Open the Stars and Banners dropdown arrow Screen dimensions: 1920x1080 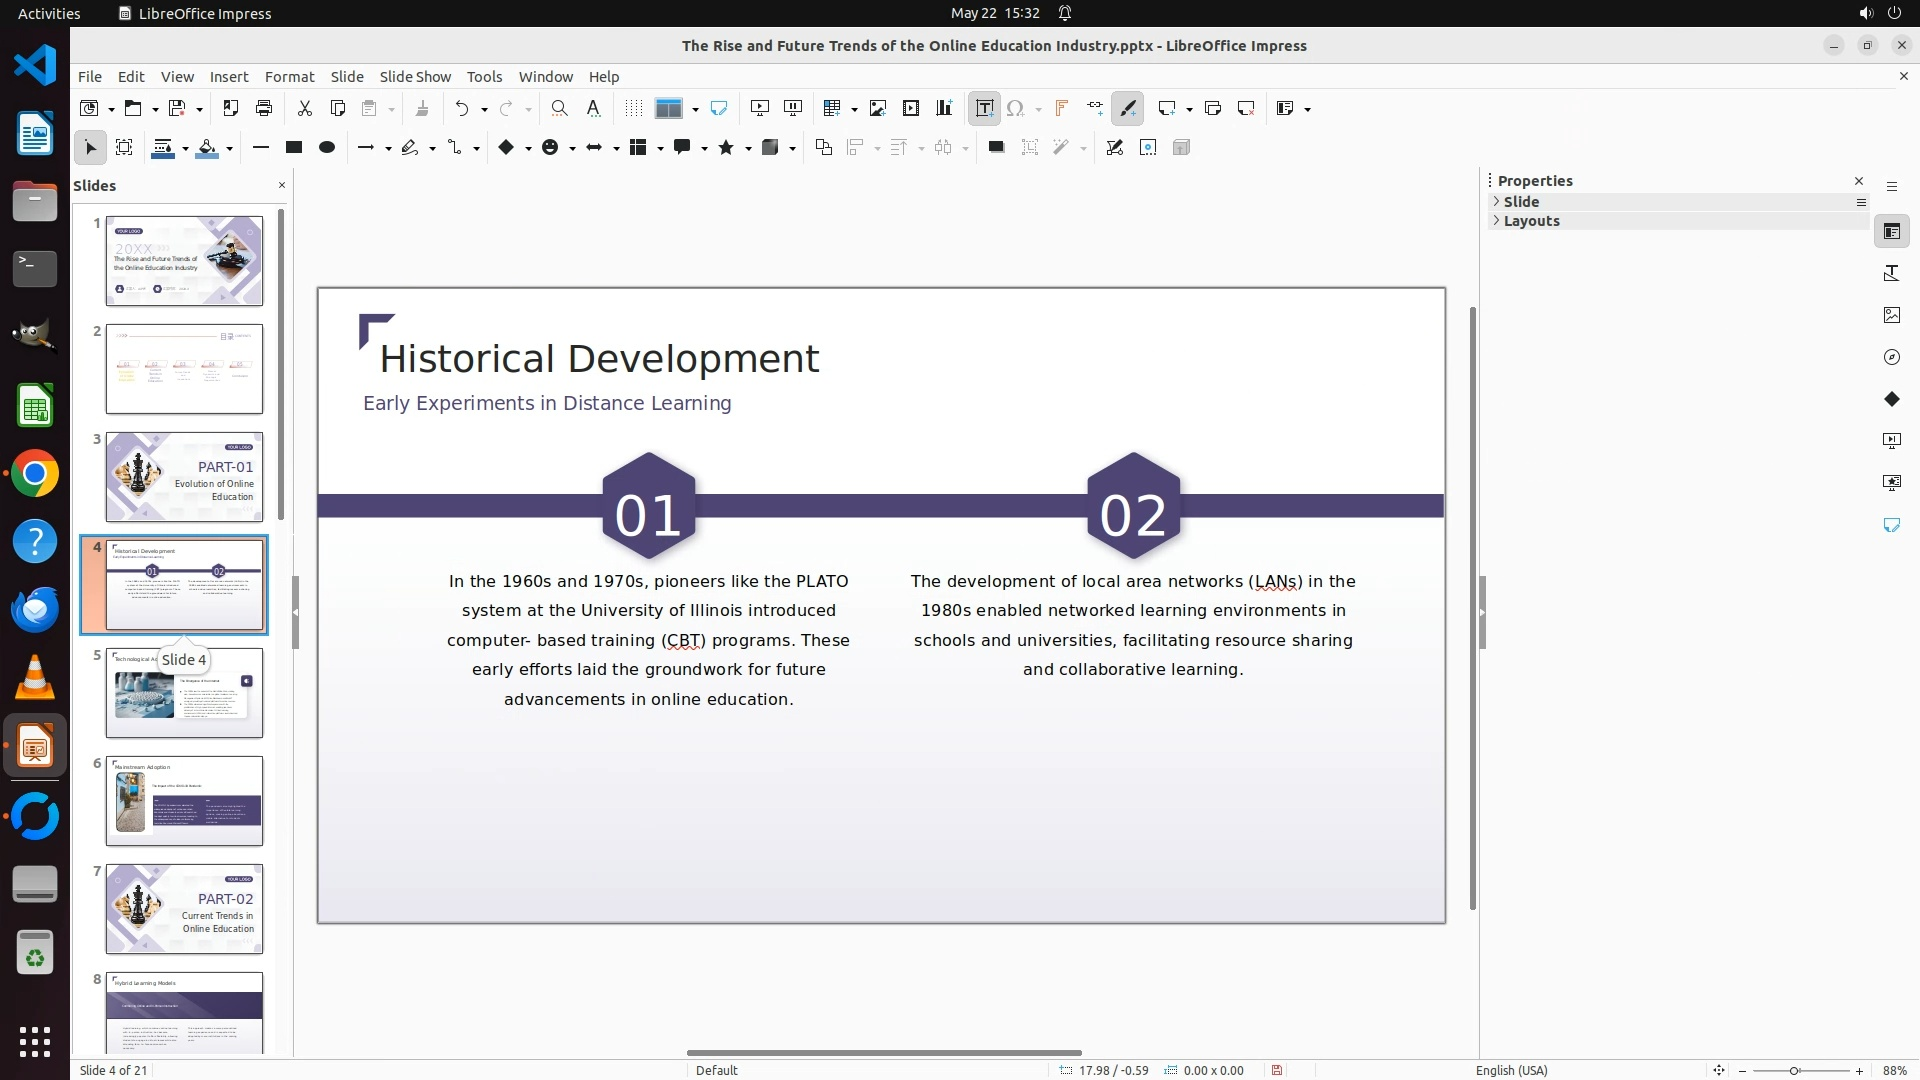pyautogui.click(x=749, y=148)
